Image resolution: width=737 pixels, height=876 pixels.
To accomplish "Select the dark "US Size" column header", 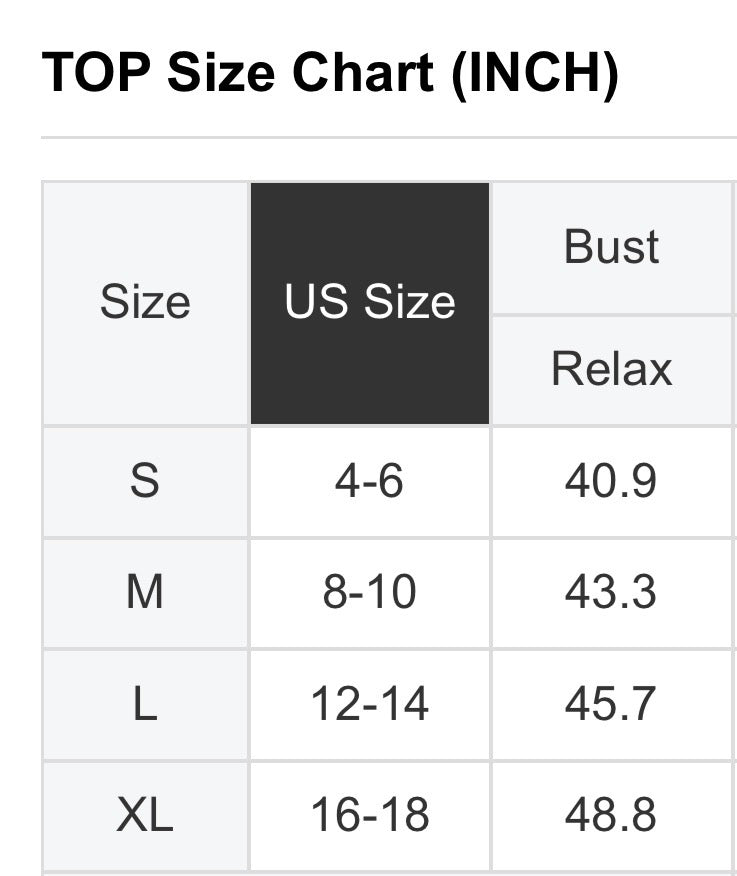I will click(370, 302).
